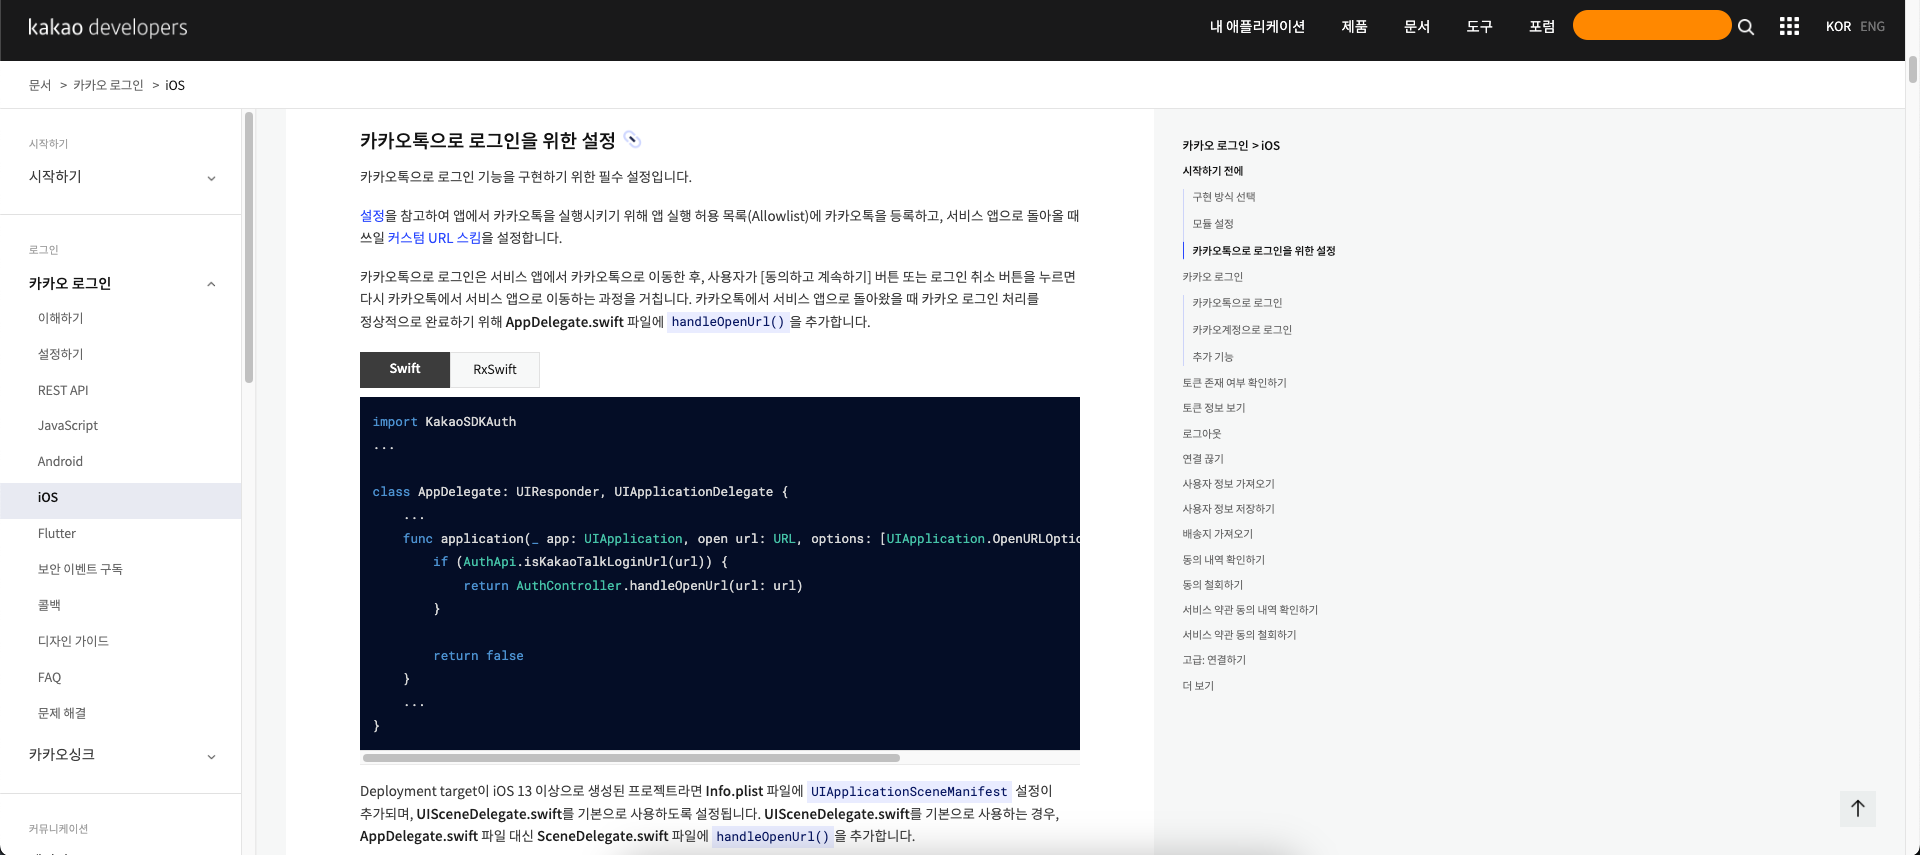This screenshot has width=1920, height=855.
Task: Go to 문서 breadcrumb
Action: 40,85
